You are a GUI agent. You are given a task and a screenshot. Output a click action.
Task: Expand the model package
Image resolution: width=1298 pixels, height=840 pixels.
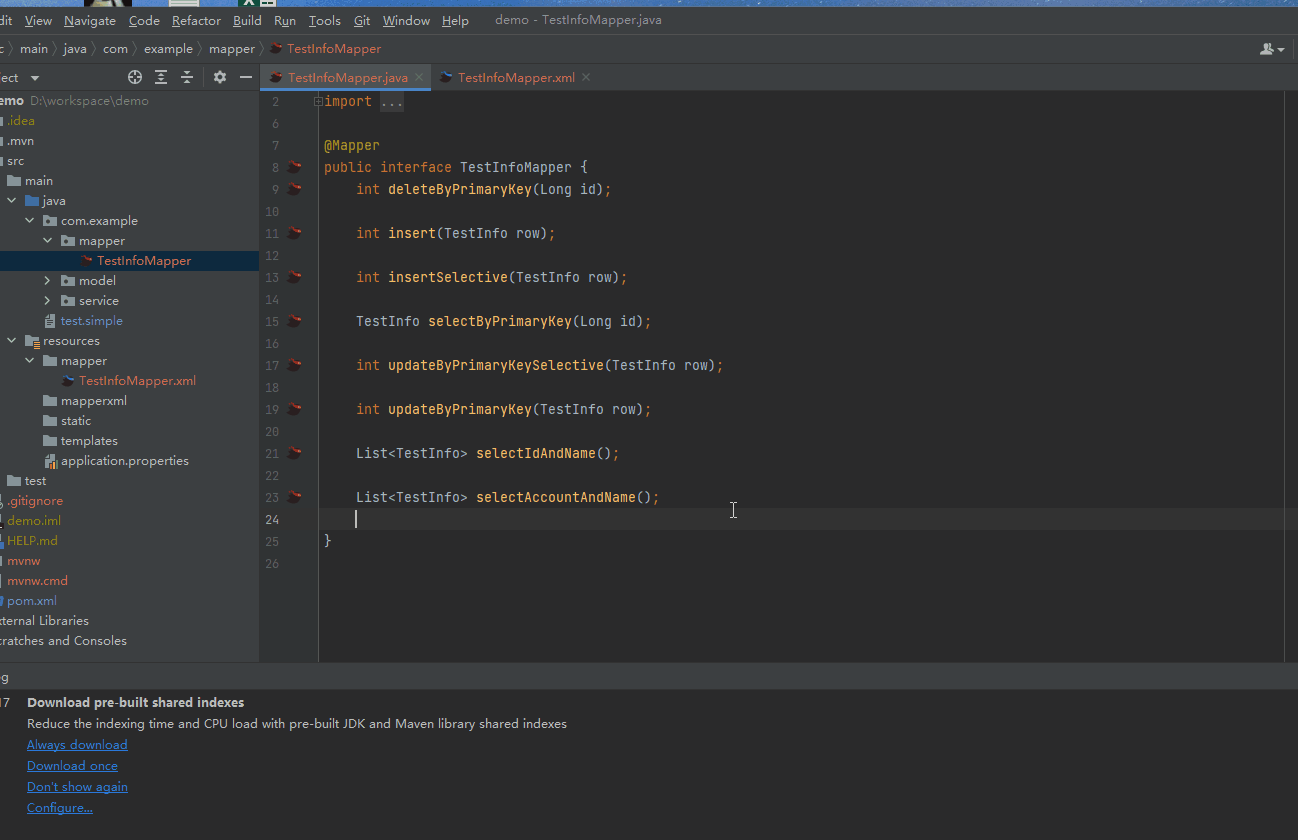coord(46,280)
